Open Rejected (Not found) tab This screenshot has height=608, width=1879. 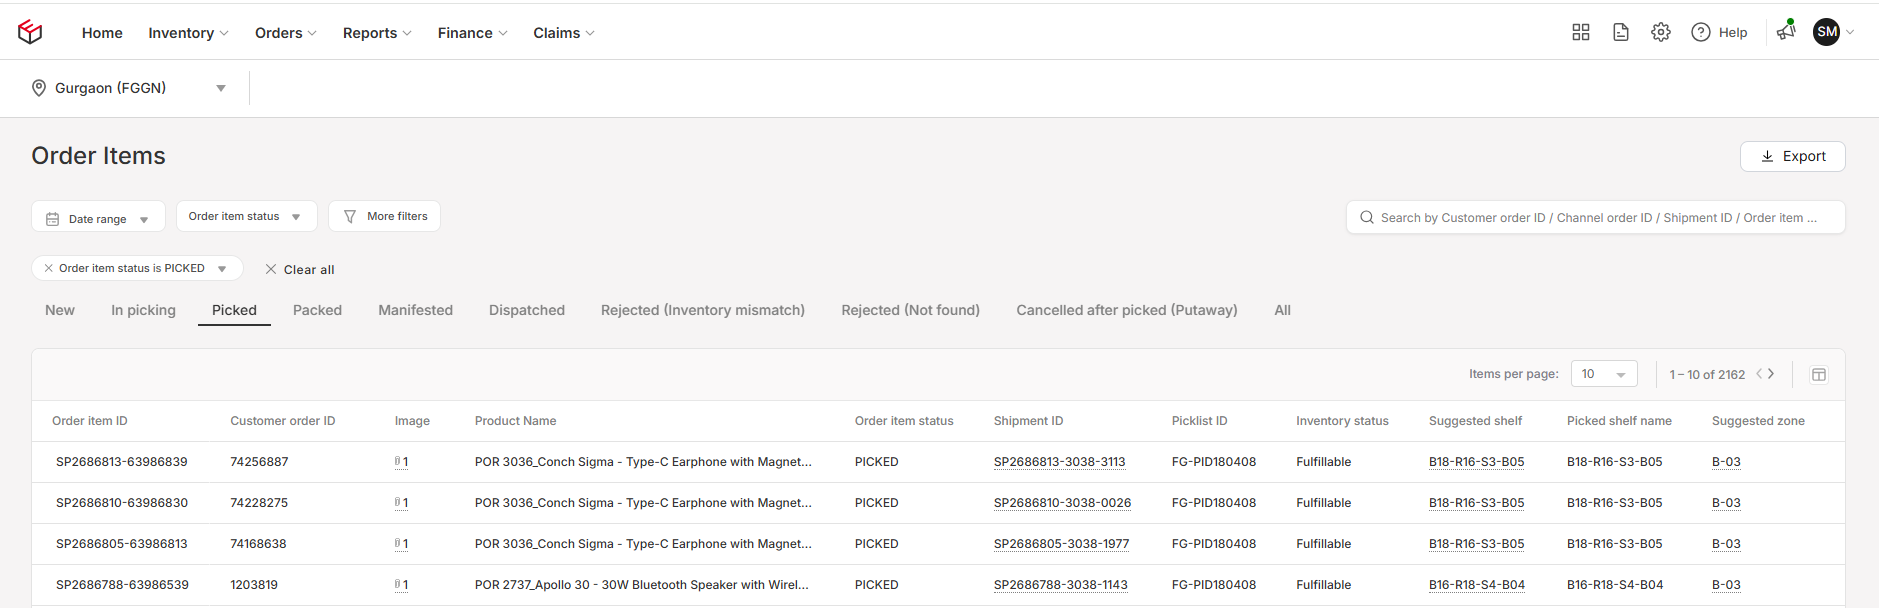click(x=910, y=310)
